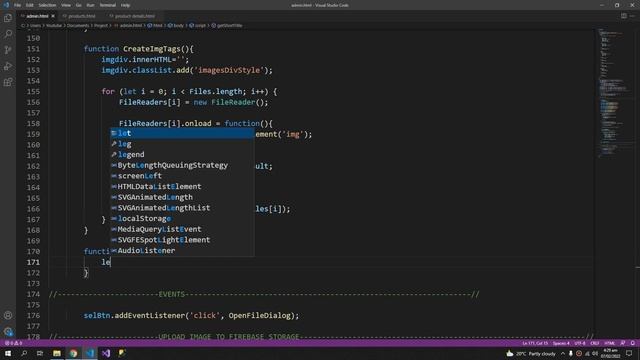Image resolution: width=640 pixels, height=360 pixels.
Task: Click the Windows taskbar search icon
Action: pyautogui.click(x=24, y=353)
